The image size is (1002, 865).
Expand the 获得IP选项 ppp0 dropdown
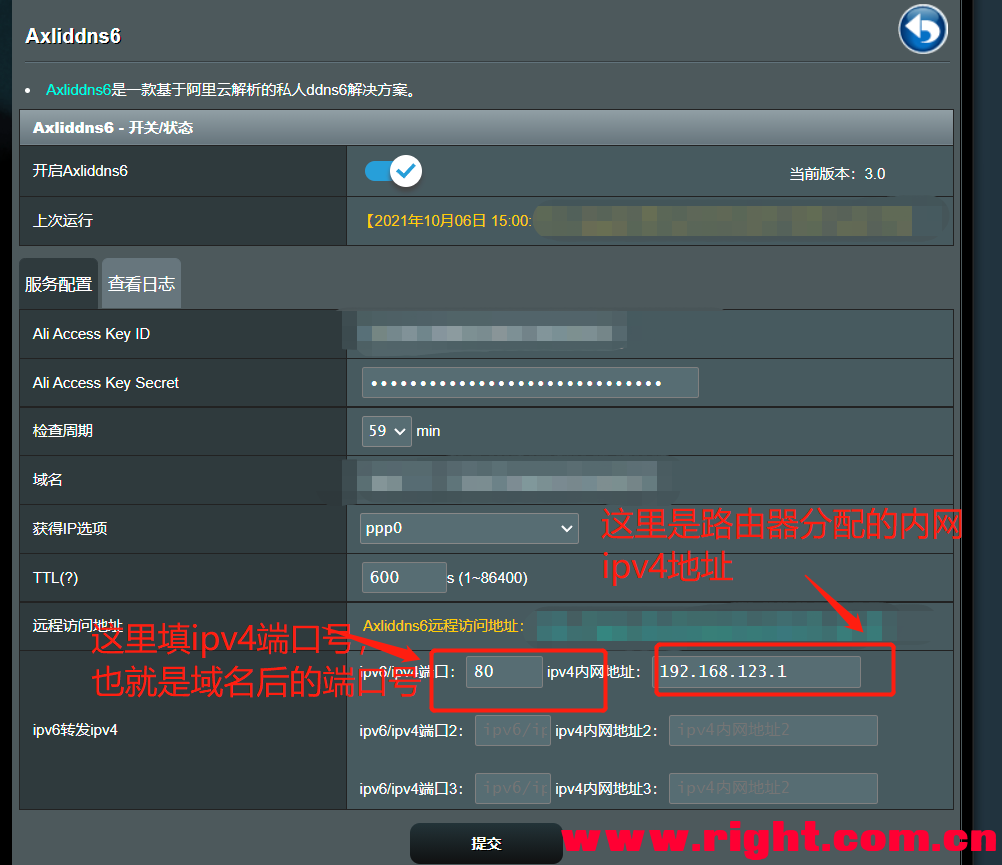coord(469,528)
